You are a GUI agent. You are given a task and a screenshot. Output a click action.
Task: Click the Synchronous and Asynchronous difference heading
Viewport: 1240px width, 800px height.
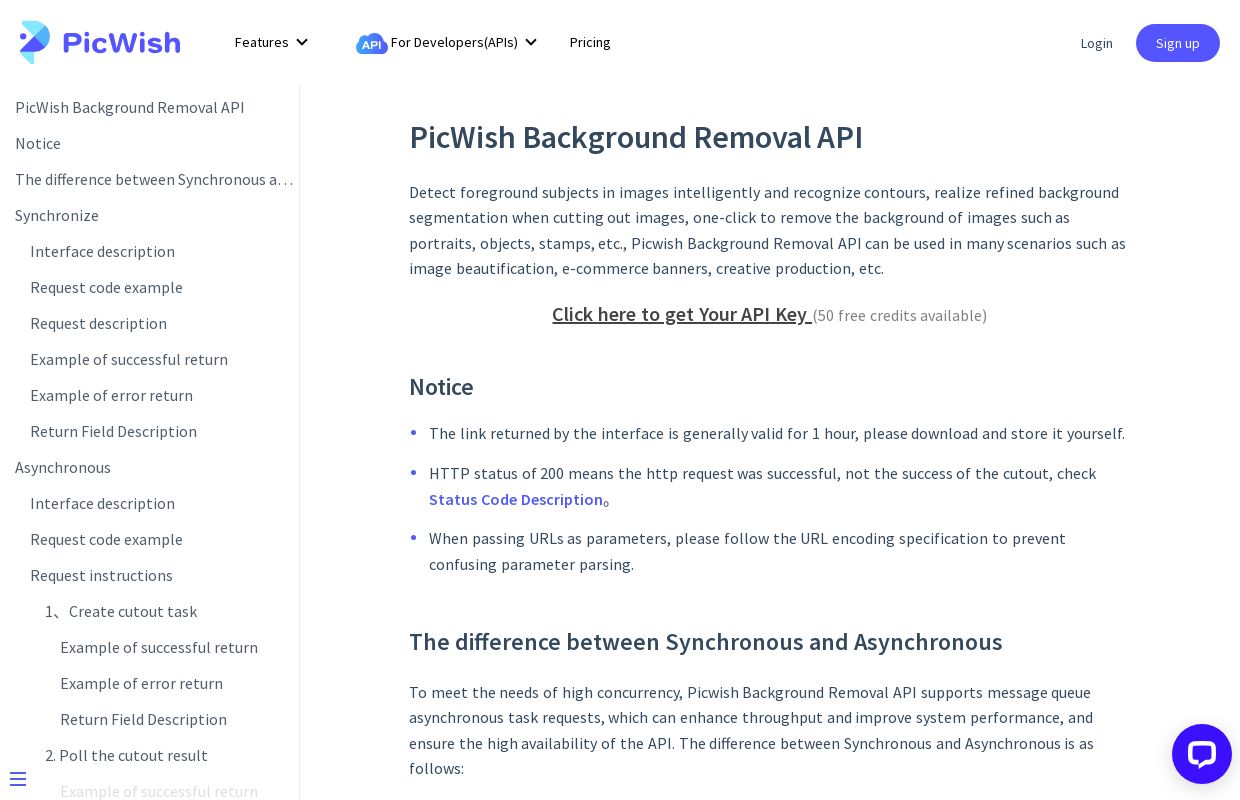tap(705, 642)
